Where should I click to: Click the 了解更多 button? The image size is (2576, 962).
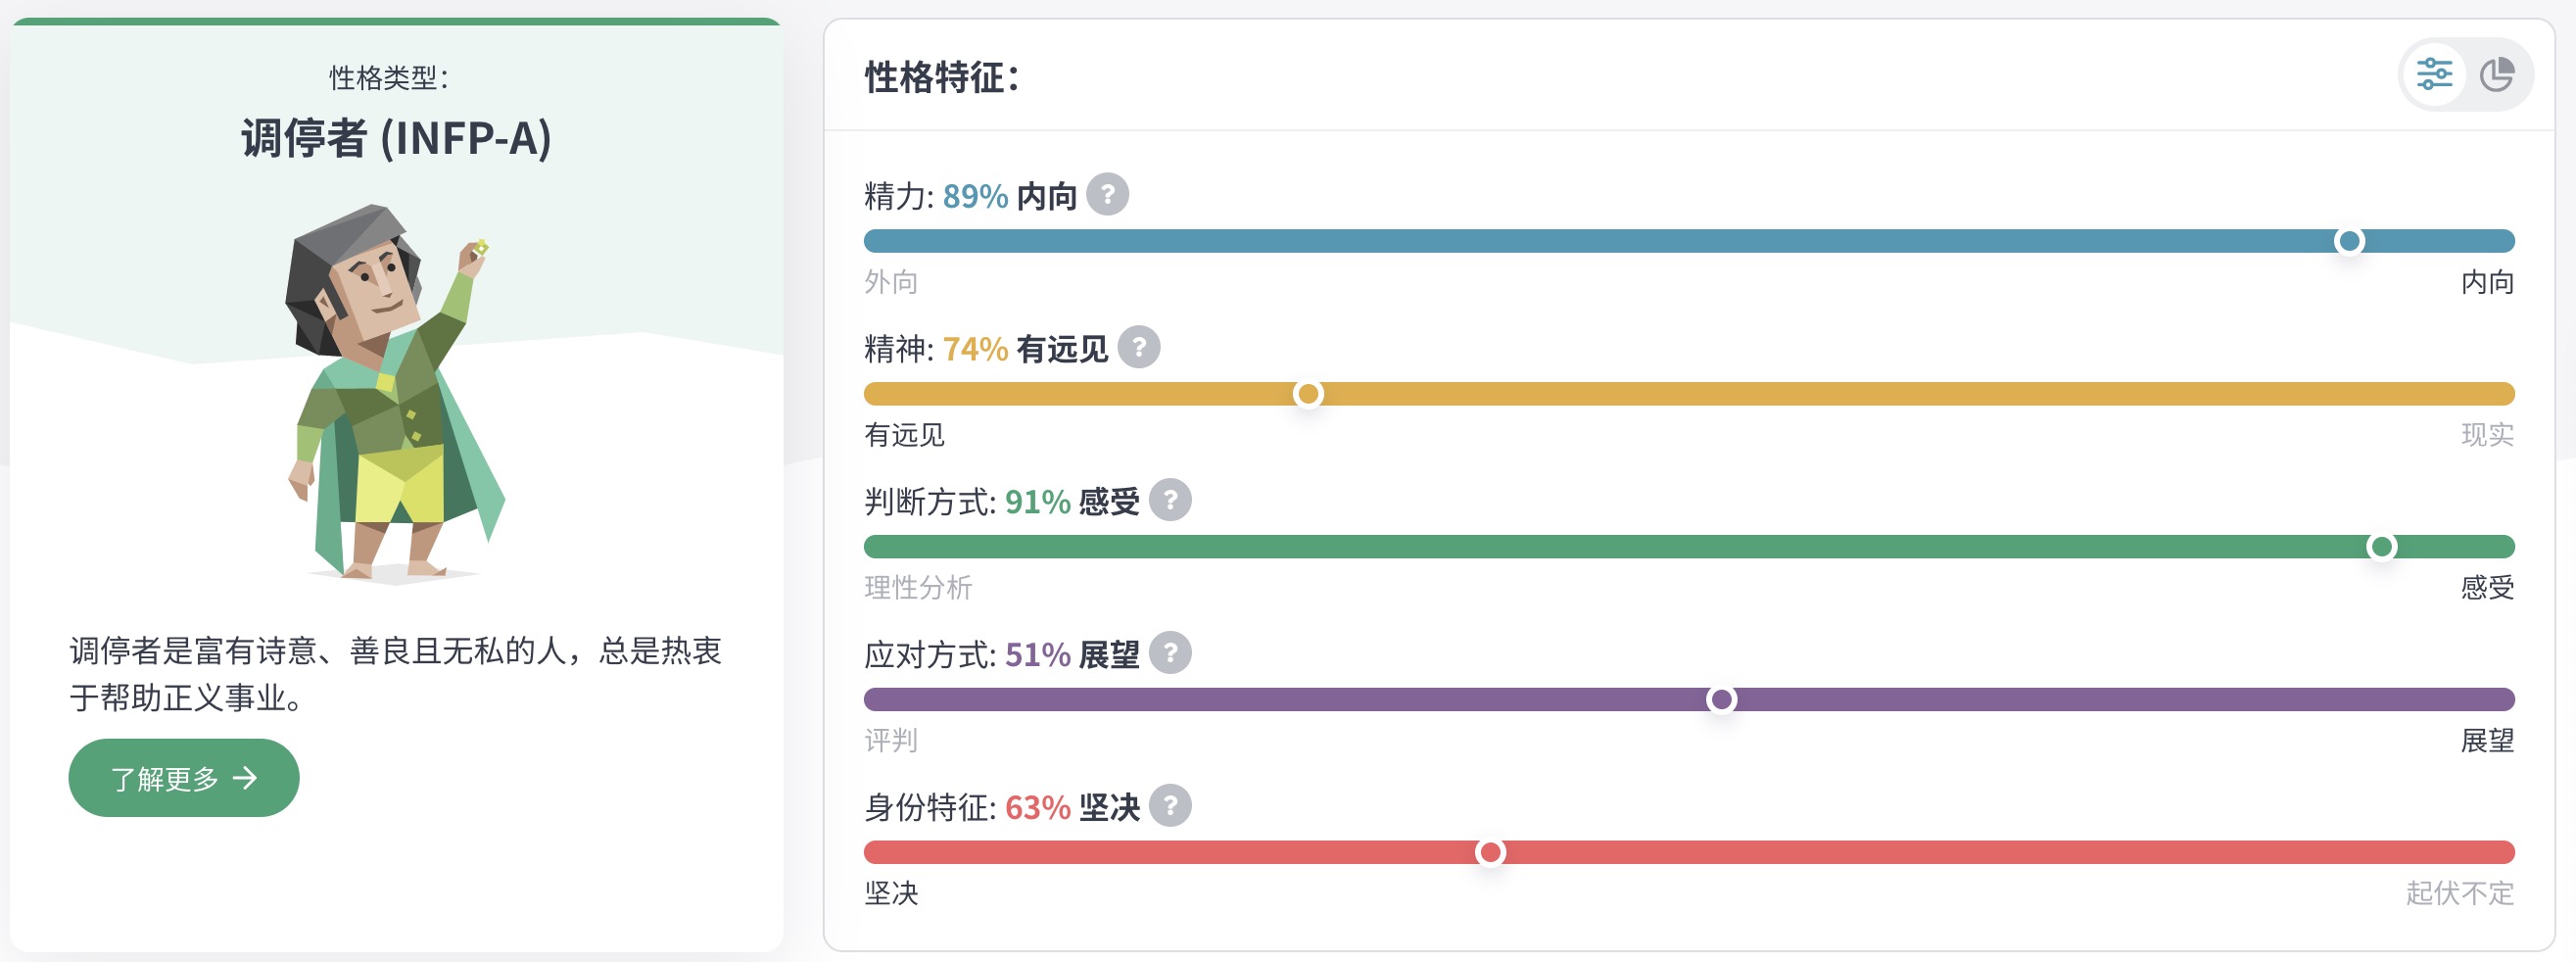click(x=184, y=778)
